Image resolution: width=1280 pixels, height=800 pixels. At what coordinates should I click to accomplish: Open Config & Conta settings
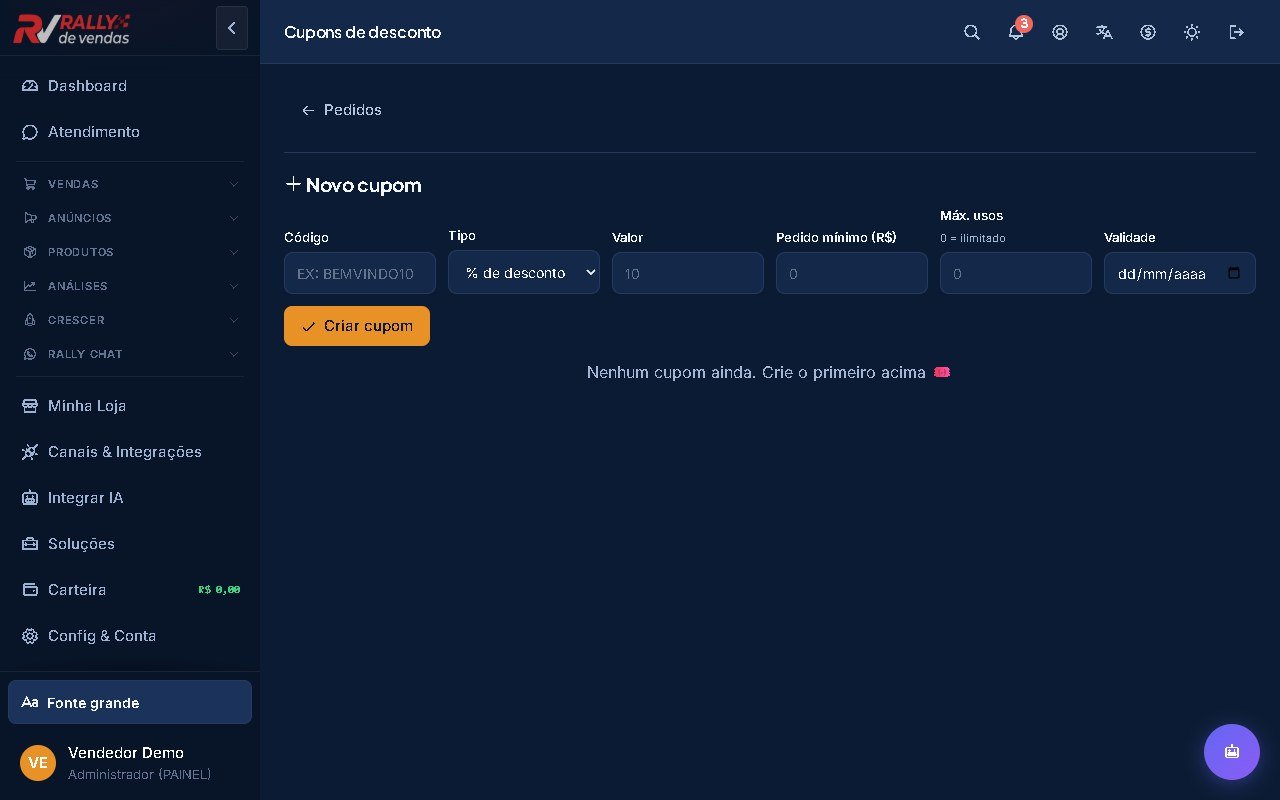point(130,636)
